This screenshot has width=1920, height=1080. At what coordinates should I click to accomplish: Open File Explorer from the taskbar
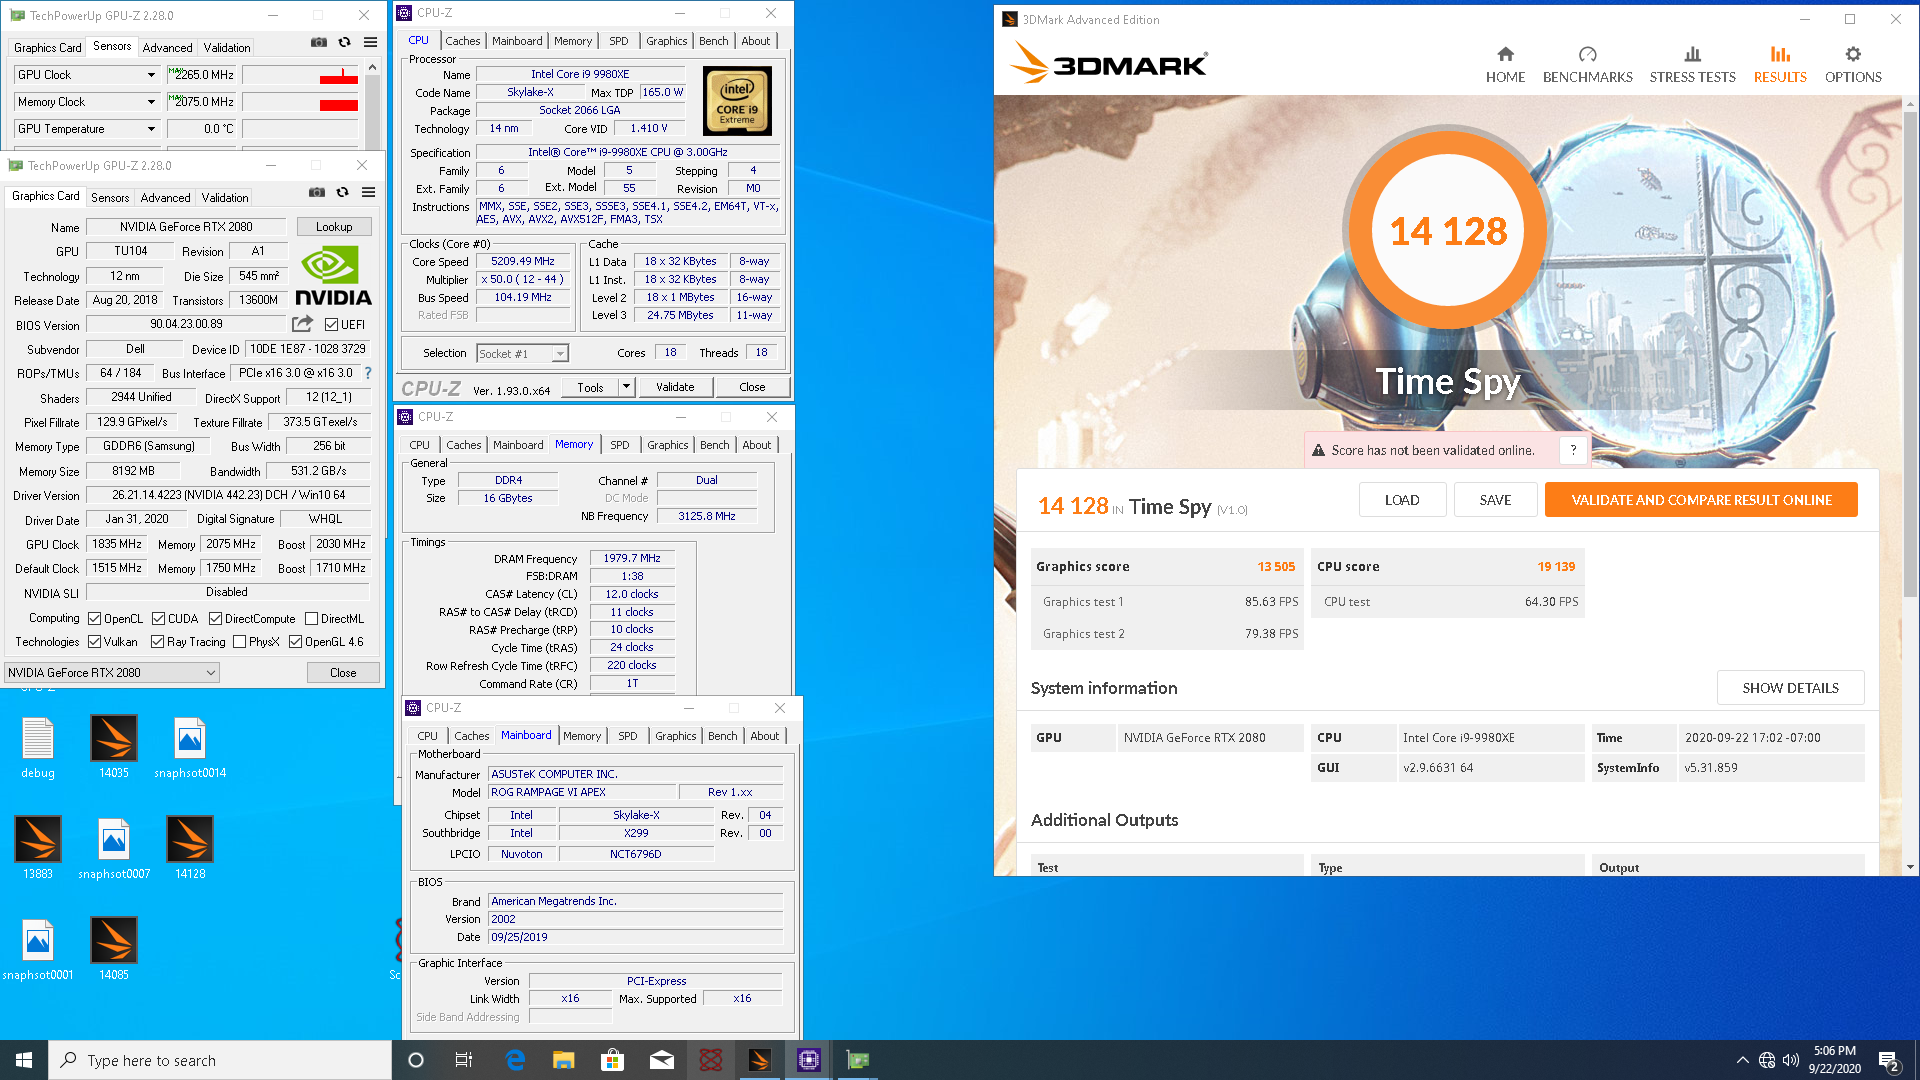564,1060
